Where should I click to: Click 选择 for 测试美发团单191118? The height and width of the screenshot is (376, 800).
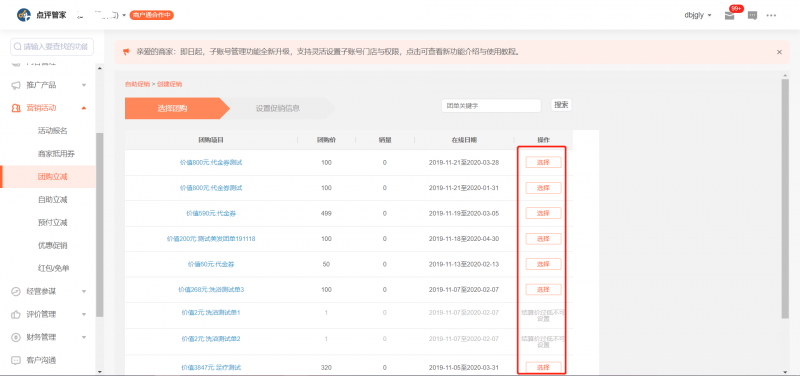543,239
